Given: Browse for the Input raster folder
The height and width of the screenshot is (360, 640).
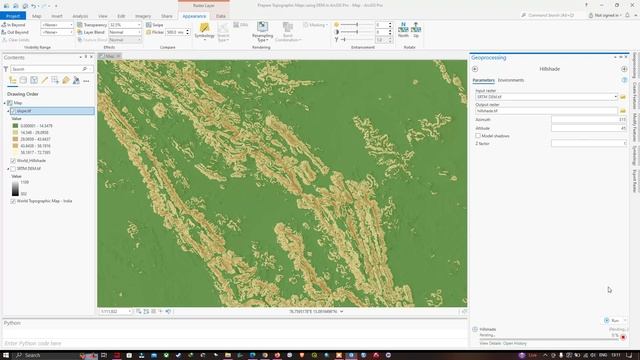Looking at the screenshot, I should (623, 97).
